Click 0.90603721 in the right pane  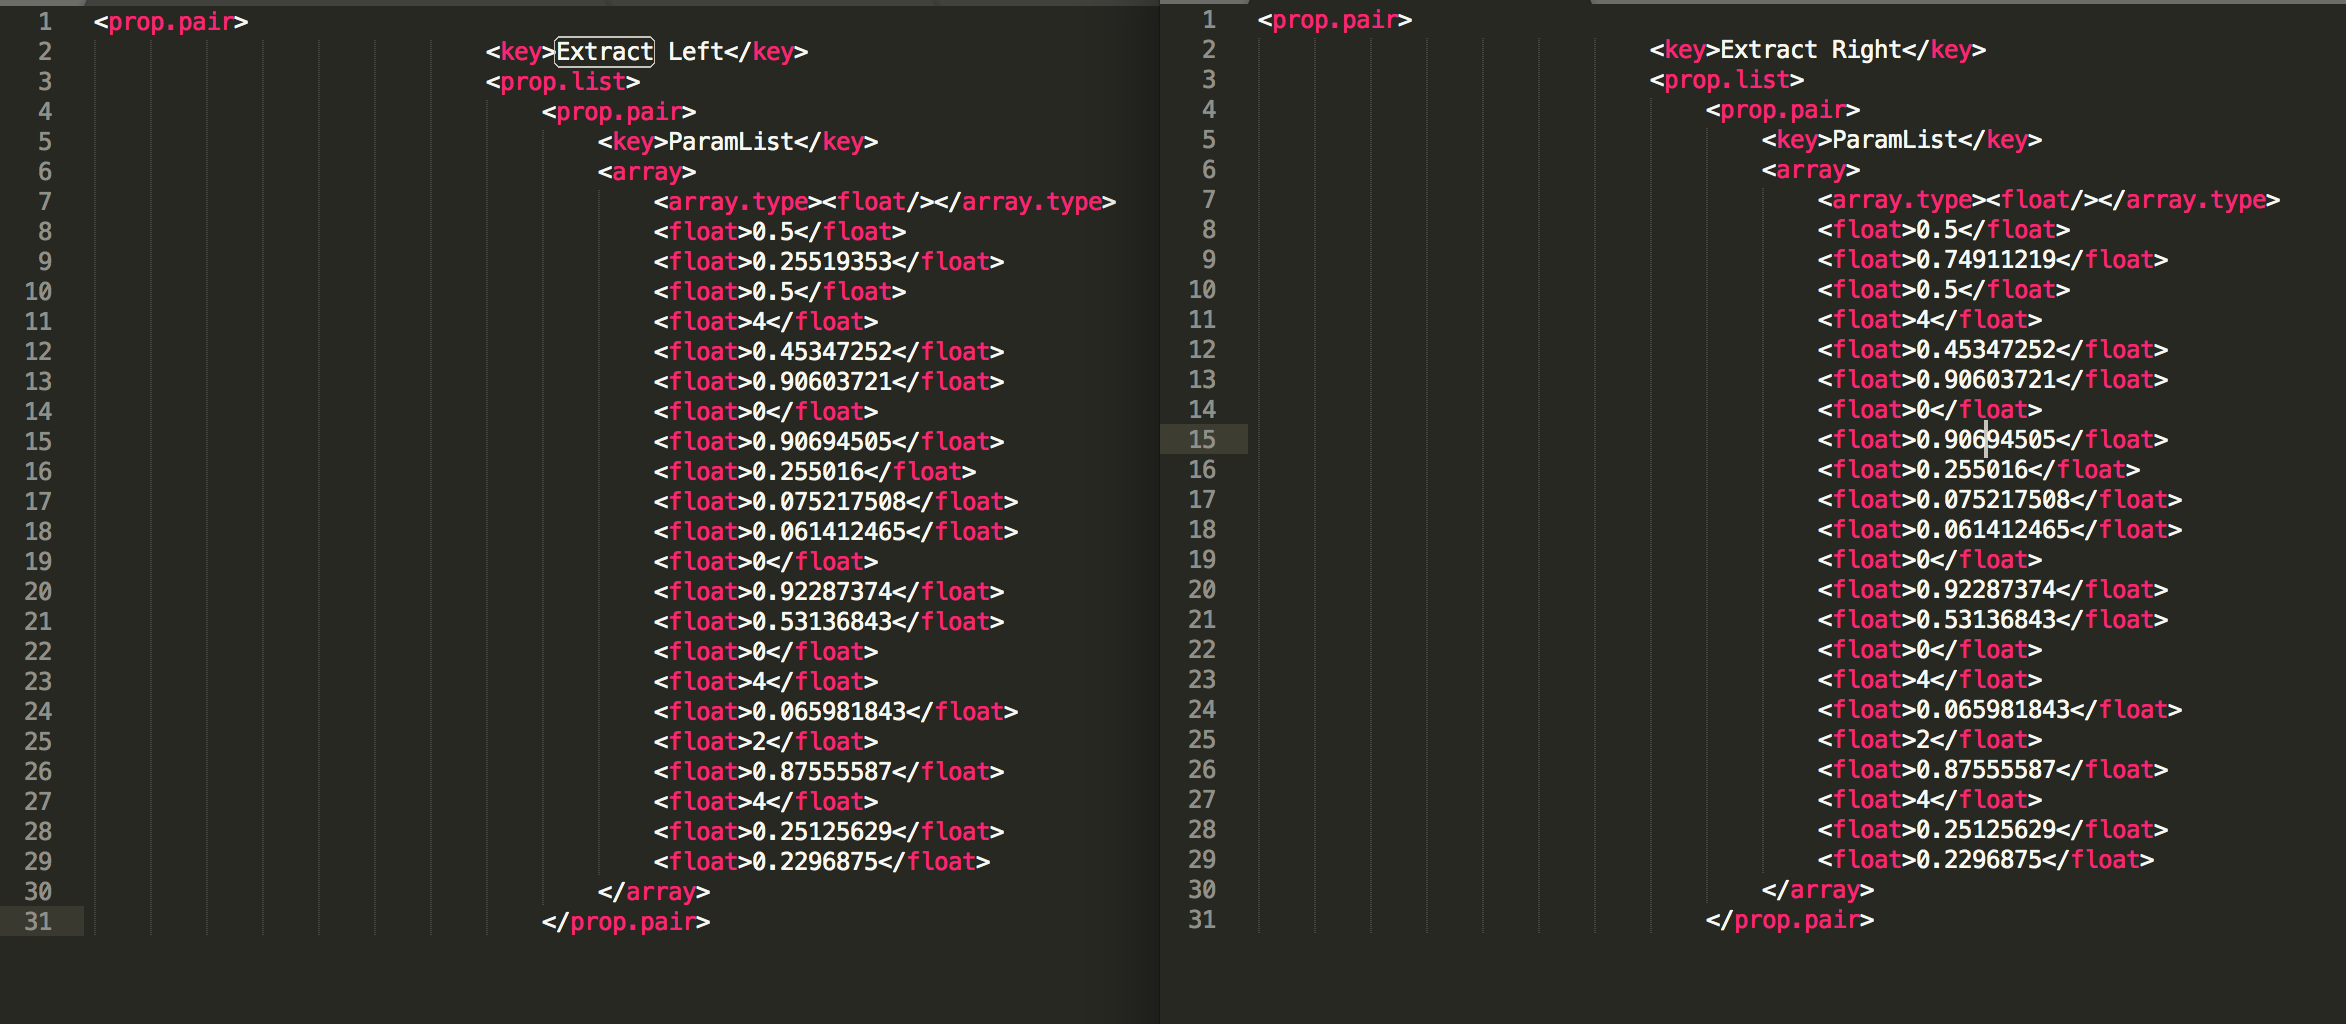coord(1986,379)
